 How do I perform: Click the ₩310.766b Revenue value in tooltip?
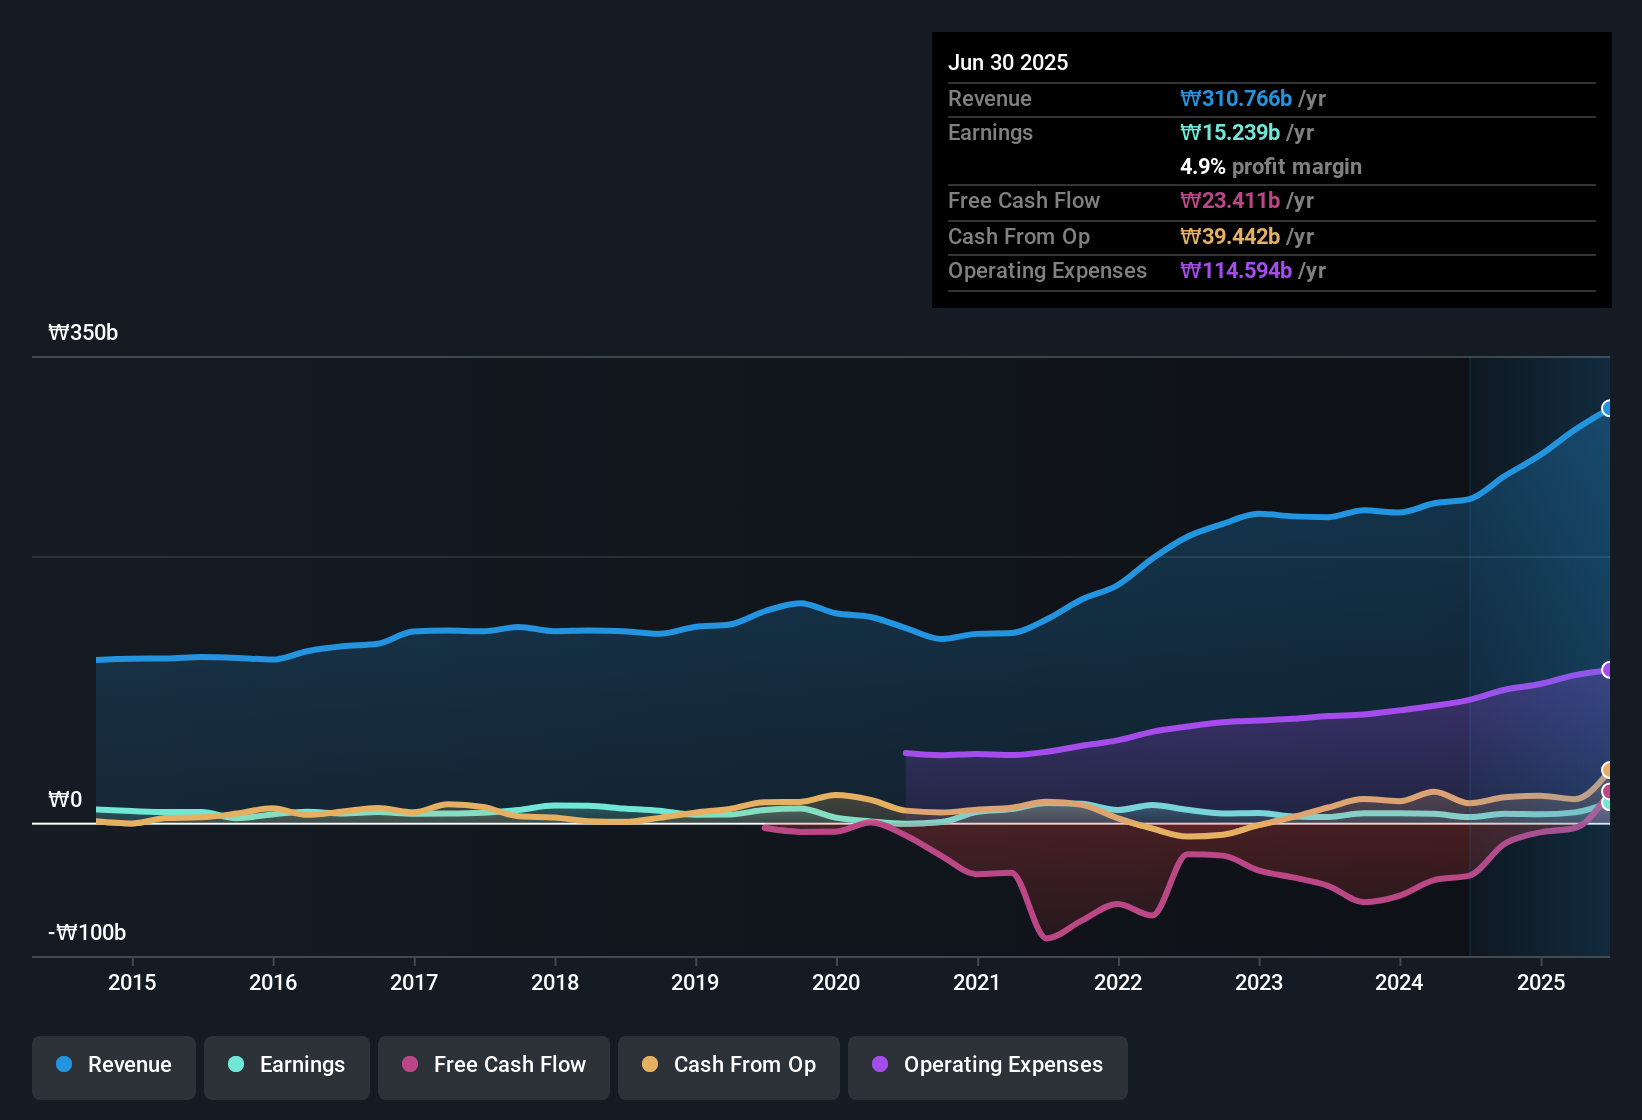(1237, 98)
